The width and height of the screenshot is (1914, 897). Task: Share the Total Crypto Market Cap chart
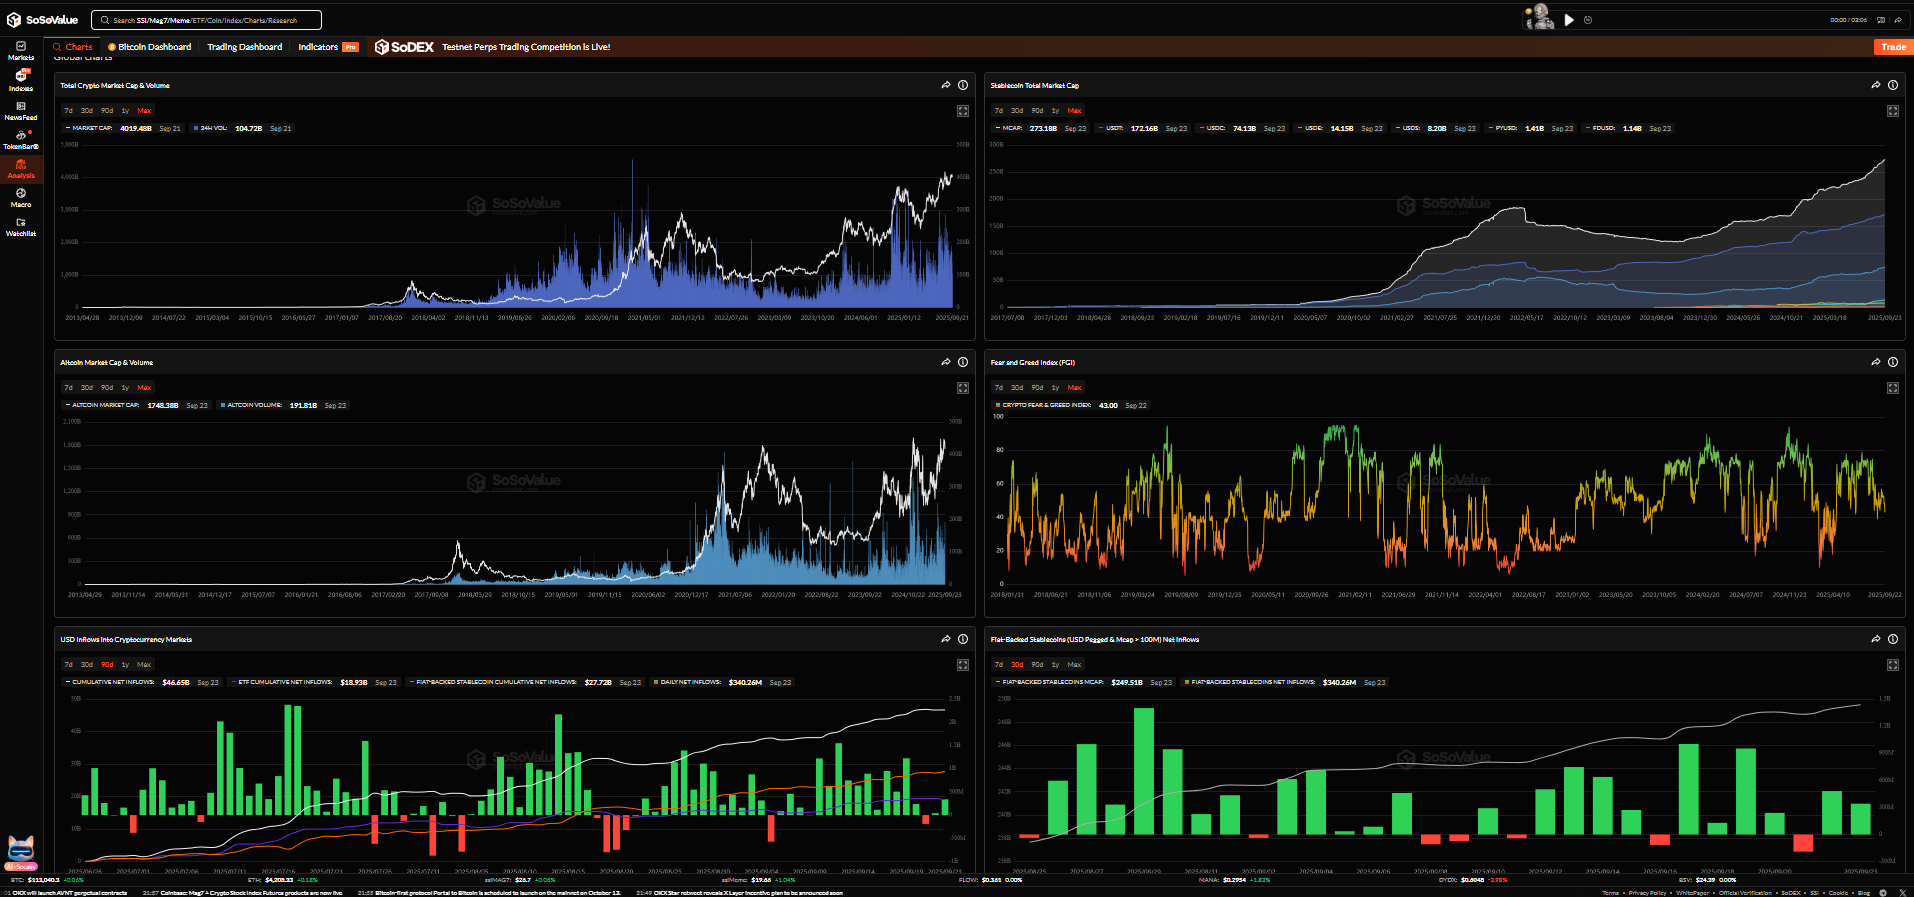pos(945,85)
